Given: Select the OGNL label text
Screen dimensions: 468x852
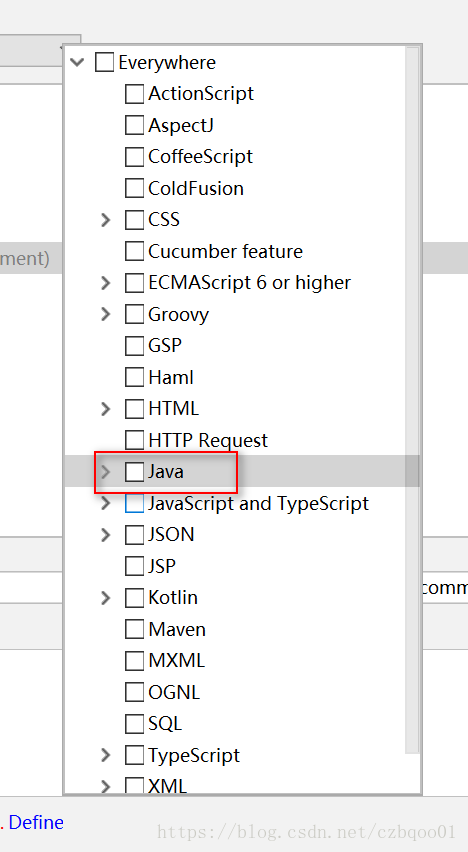Looking at the screenshot, I should click(174, 692).
